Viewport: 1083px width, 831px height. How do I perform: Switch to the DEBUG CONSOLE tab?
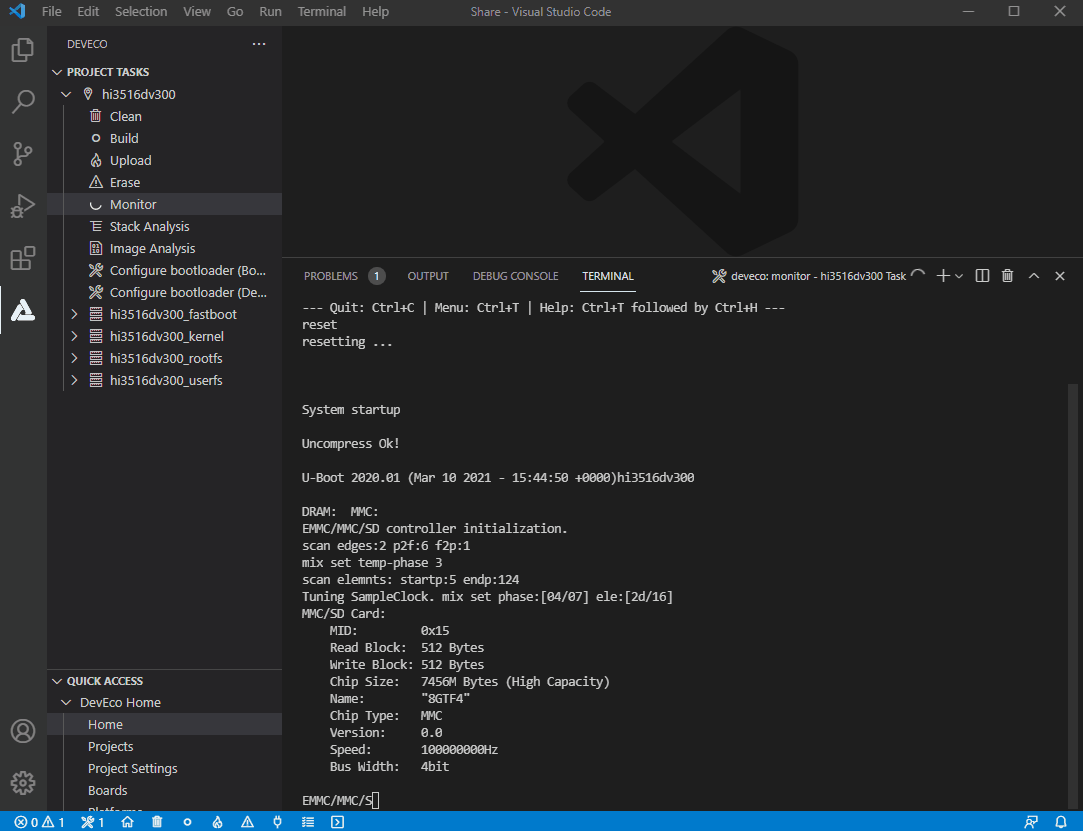tap(515, 276)
